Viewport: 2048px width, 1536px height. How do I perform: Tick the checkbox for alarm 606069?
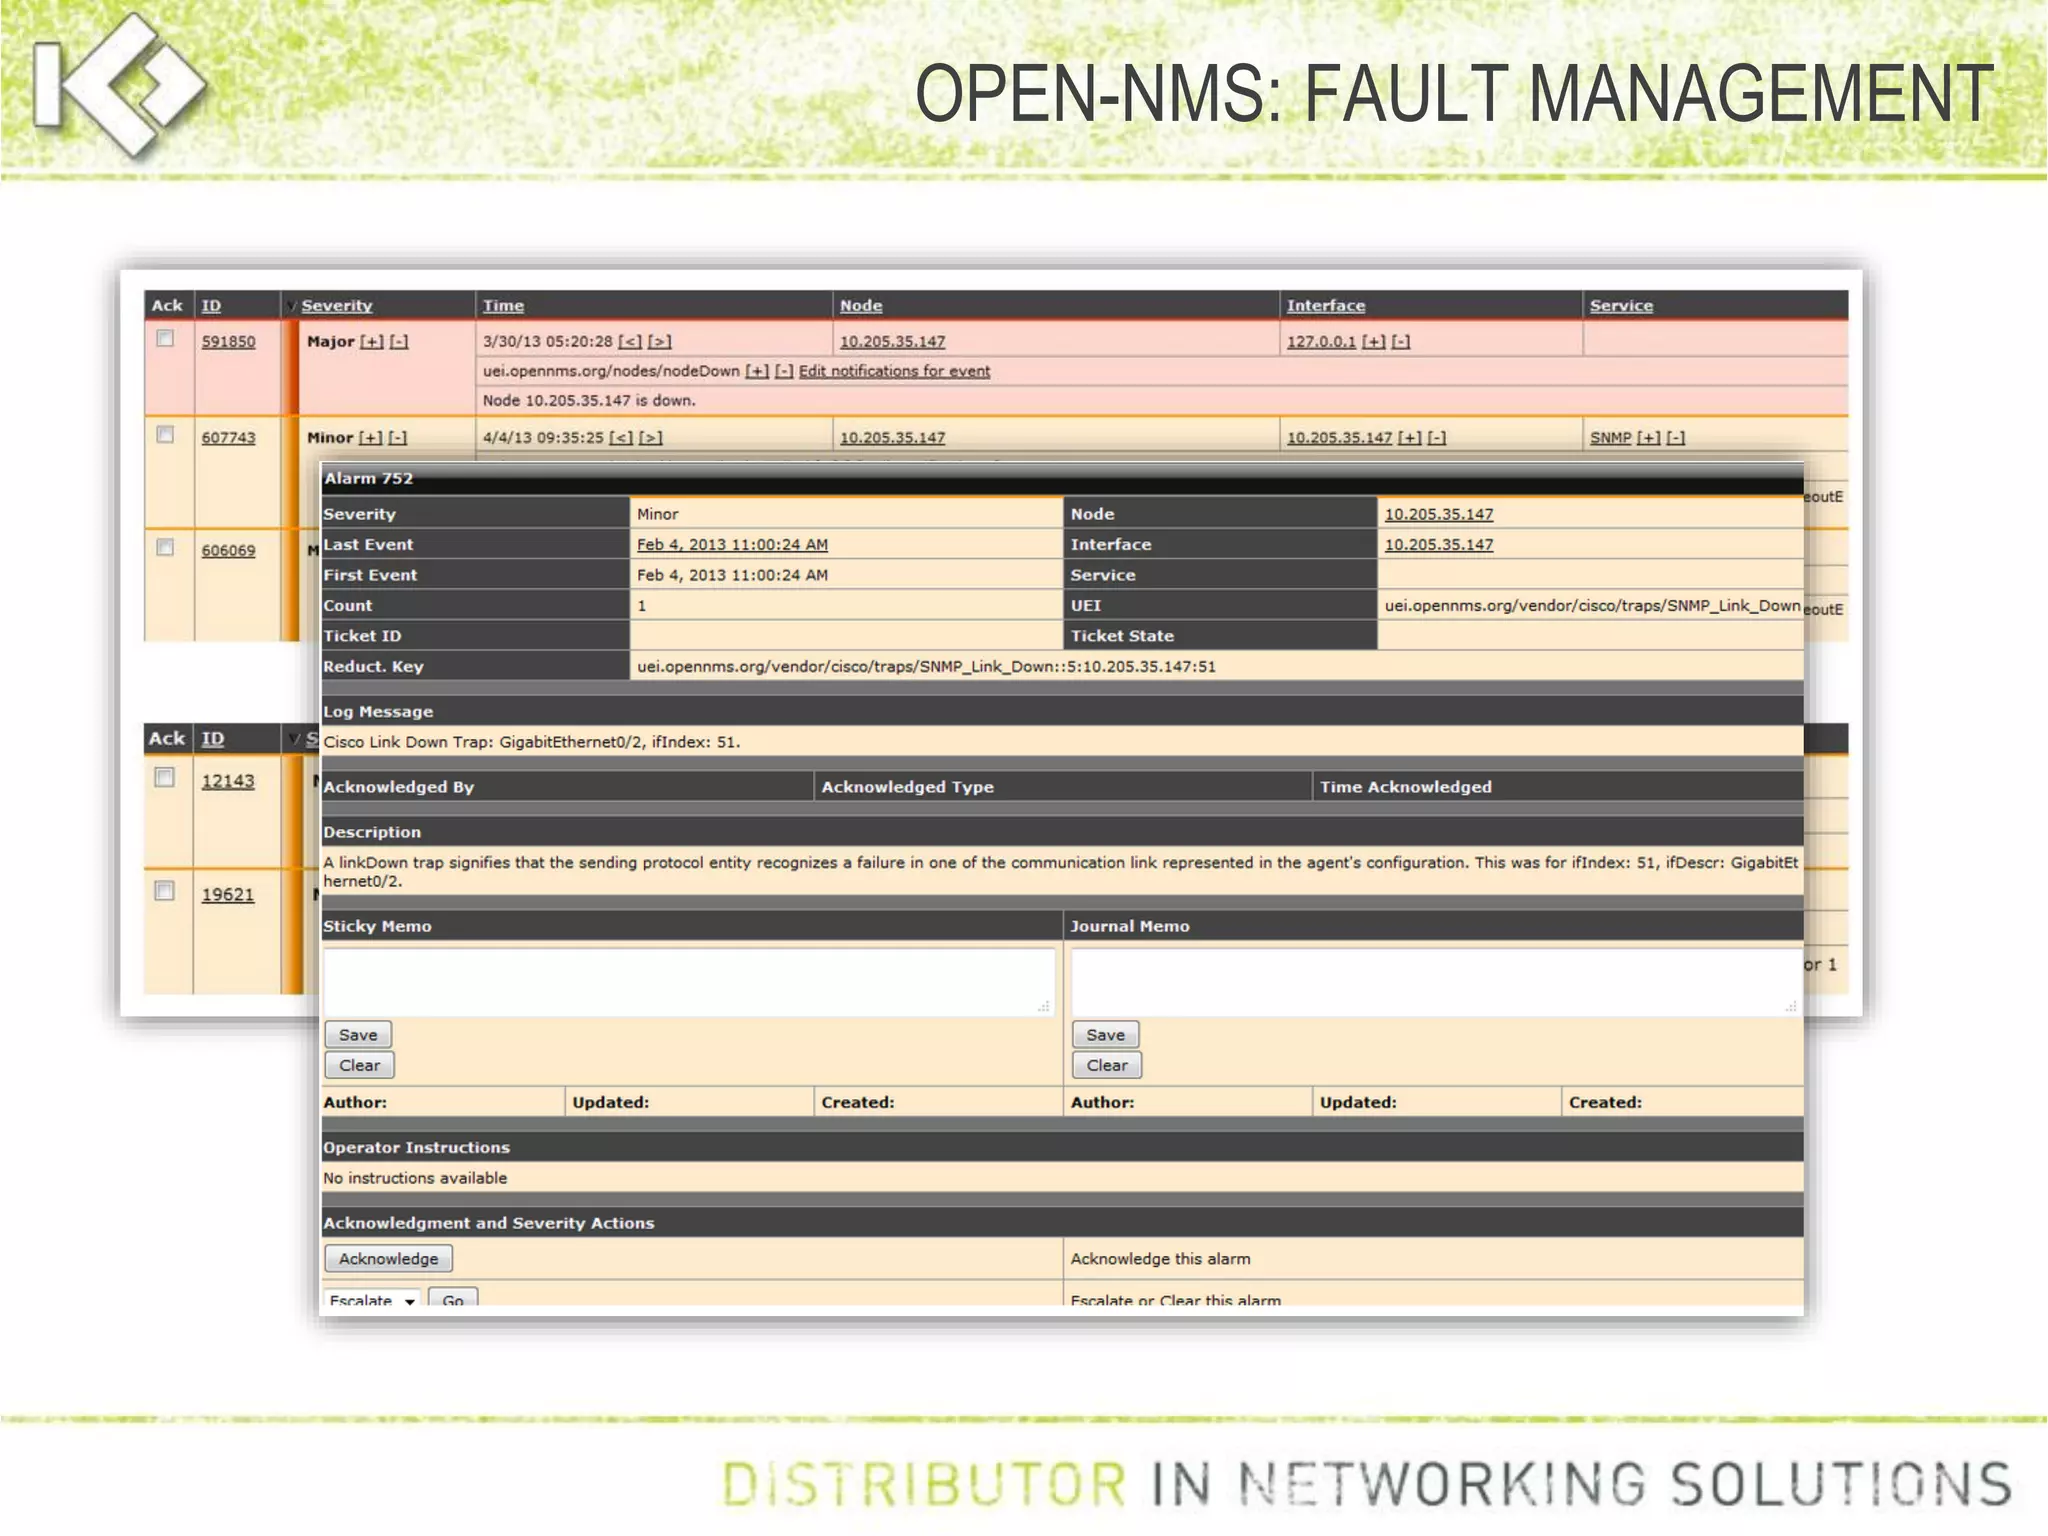[165, 548]
